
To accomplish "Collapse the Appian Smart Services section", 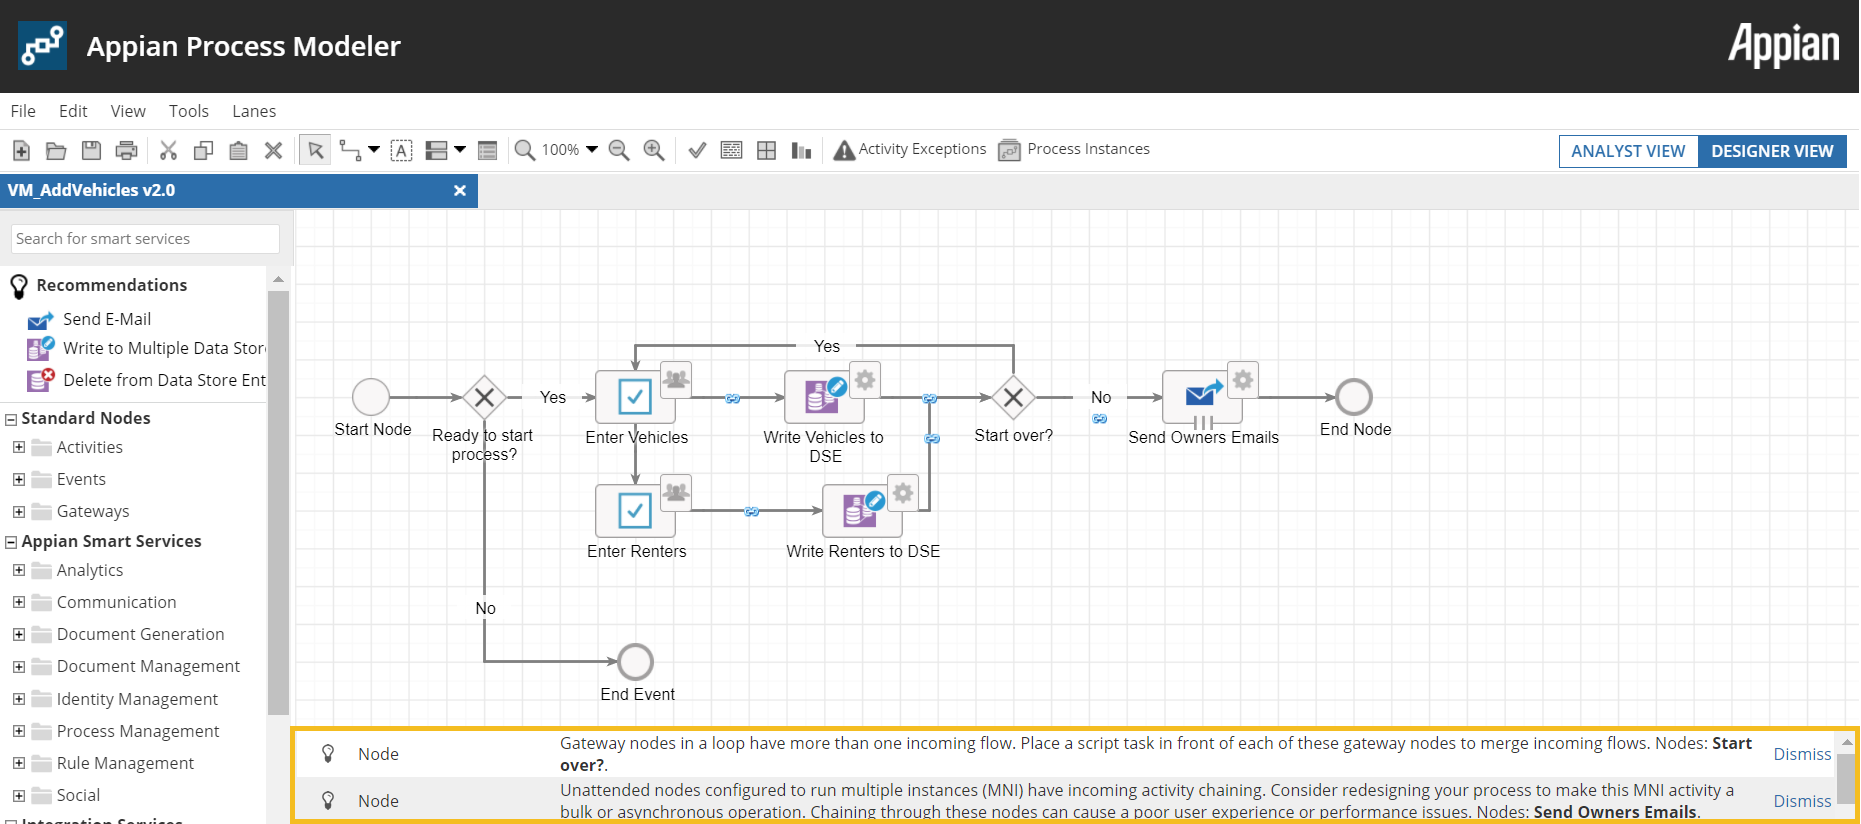I will (x=12, y=542).
